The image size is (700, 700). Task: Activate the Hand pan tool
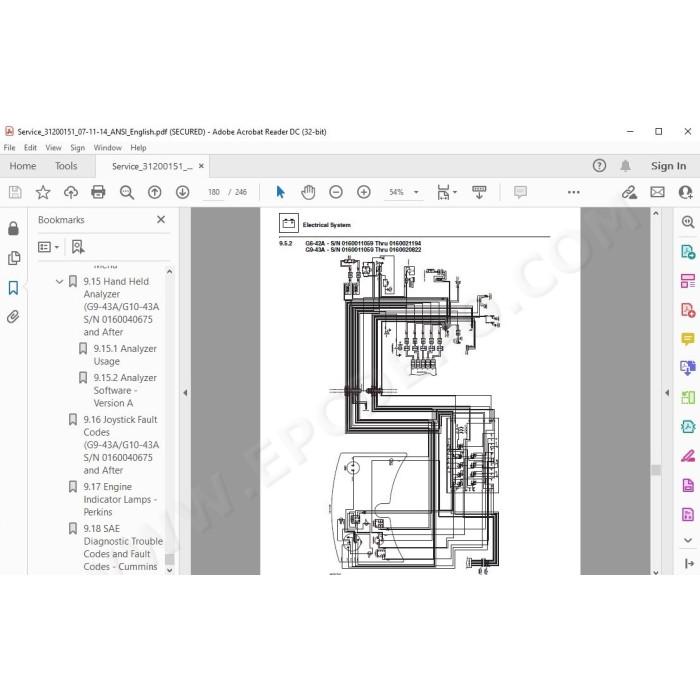click(308, 192)
